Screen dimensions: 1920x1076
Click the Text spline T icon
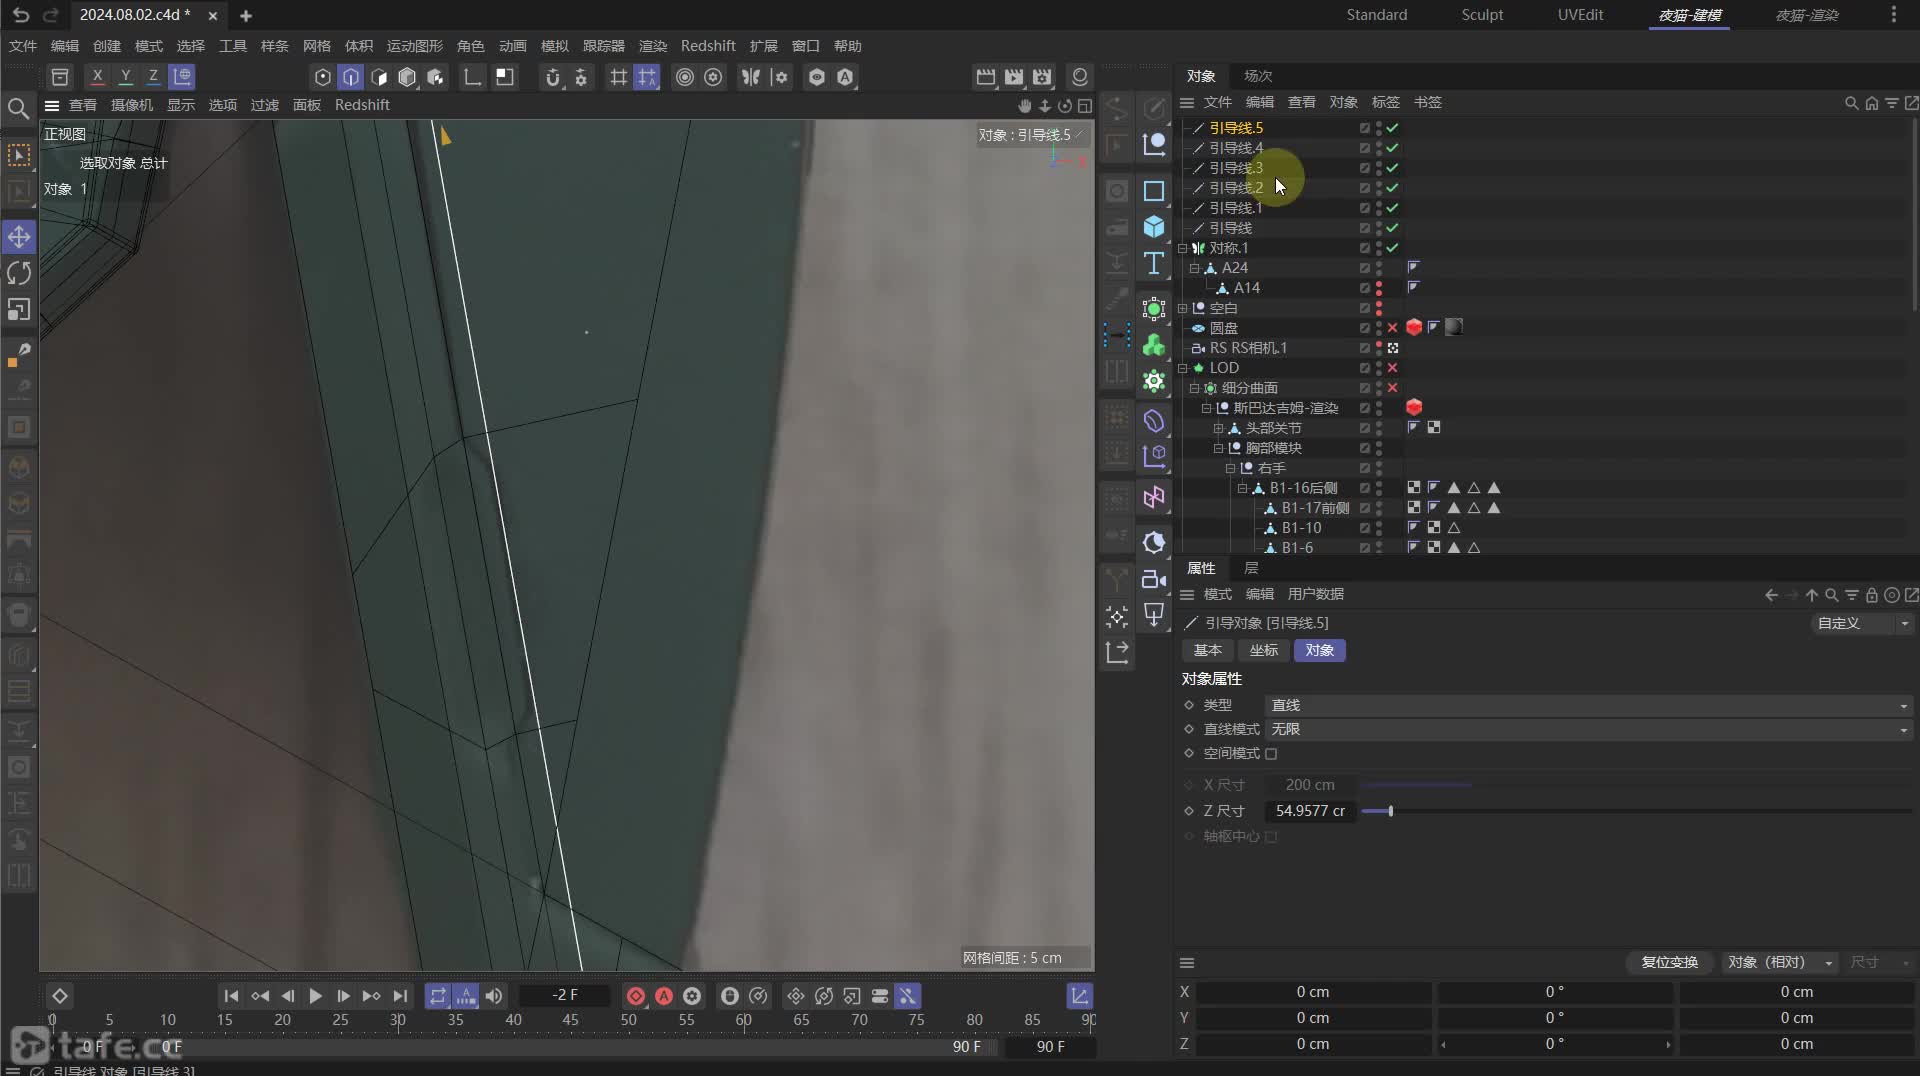pyautogui.click(x=1154, y=263)
